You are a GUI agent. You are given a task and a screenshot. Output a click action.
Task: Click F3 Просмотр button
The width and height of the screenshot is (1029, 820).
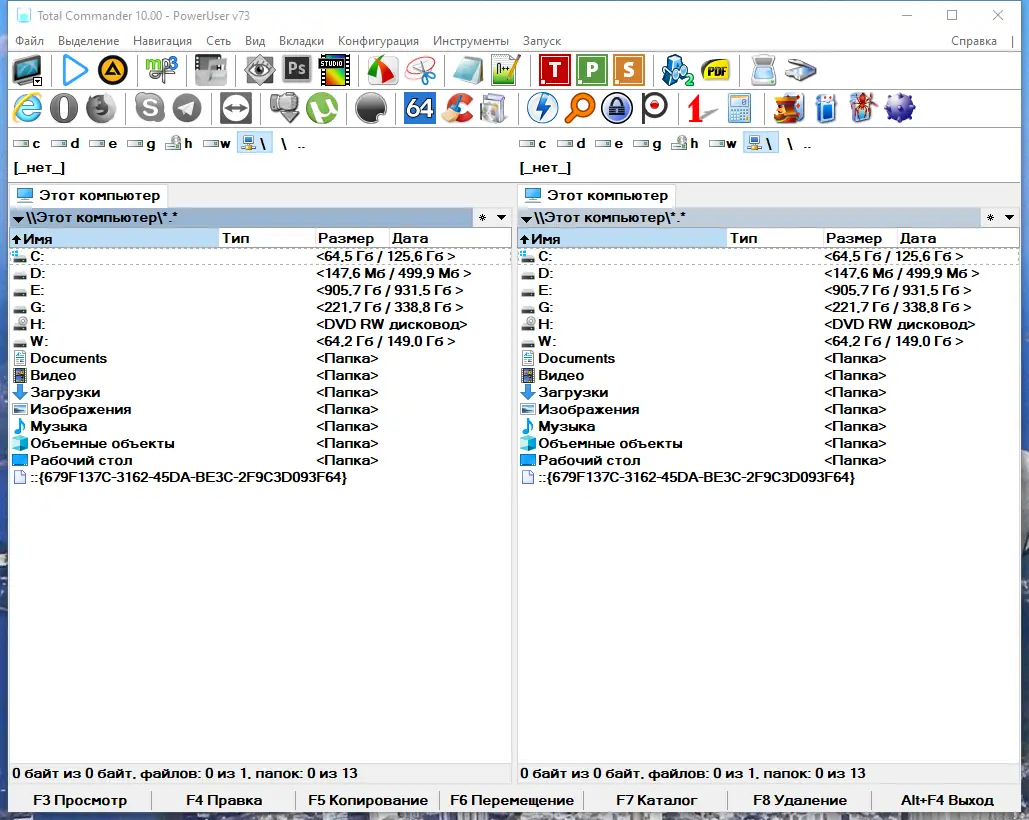click(x=80, y=800)
